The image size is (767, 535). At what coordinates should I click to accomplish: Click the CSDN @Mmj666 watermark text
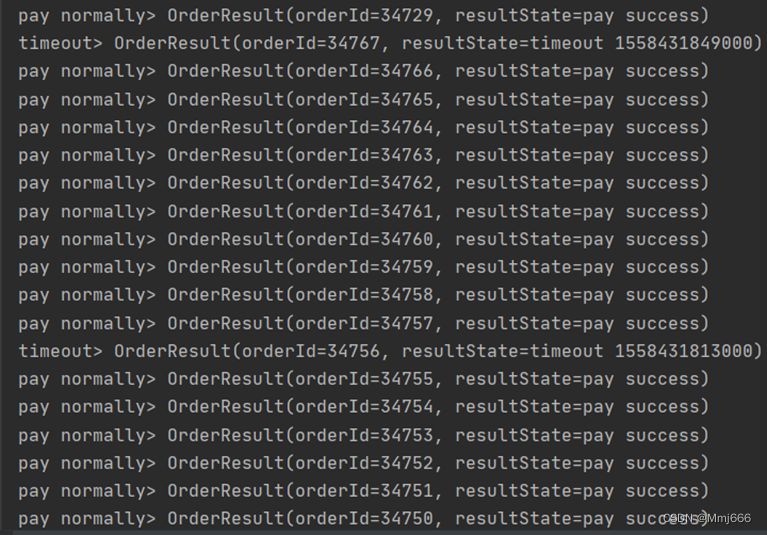pyautogui.click(x=707, y=518)
